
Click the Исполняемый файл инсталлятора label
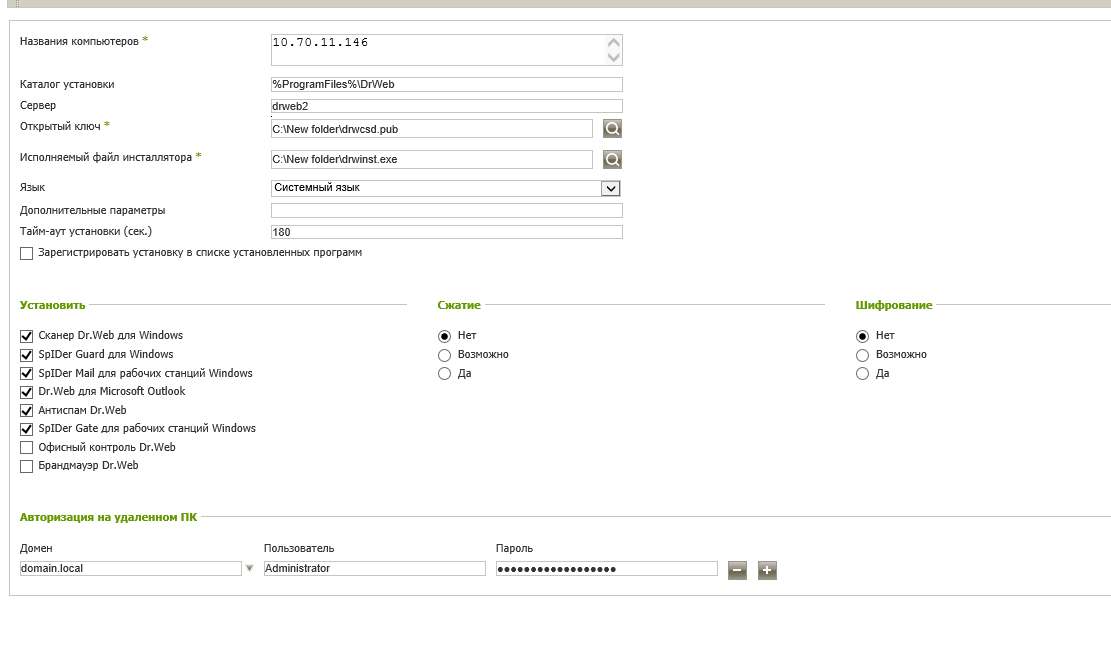pos(106,157)
